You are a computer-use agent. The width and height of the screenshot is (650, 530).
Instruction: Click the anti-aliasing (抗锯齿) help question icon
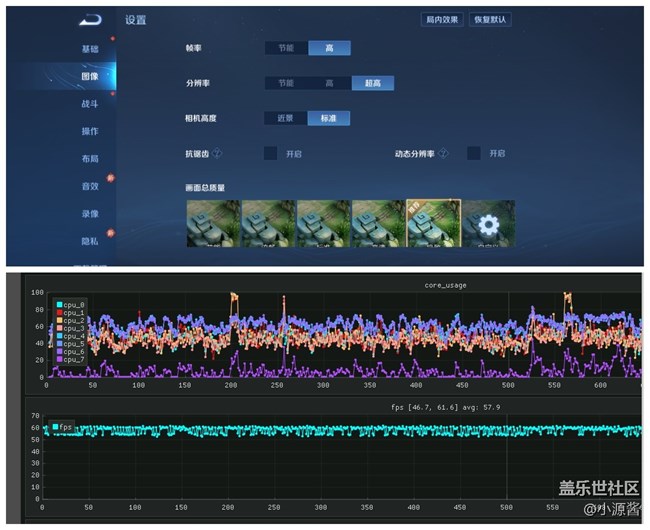[217, 153]
